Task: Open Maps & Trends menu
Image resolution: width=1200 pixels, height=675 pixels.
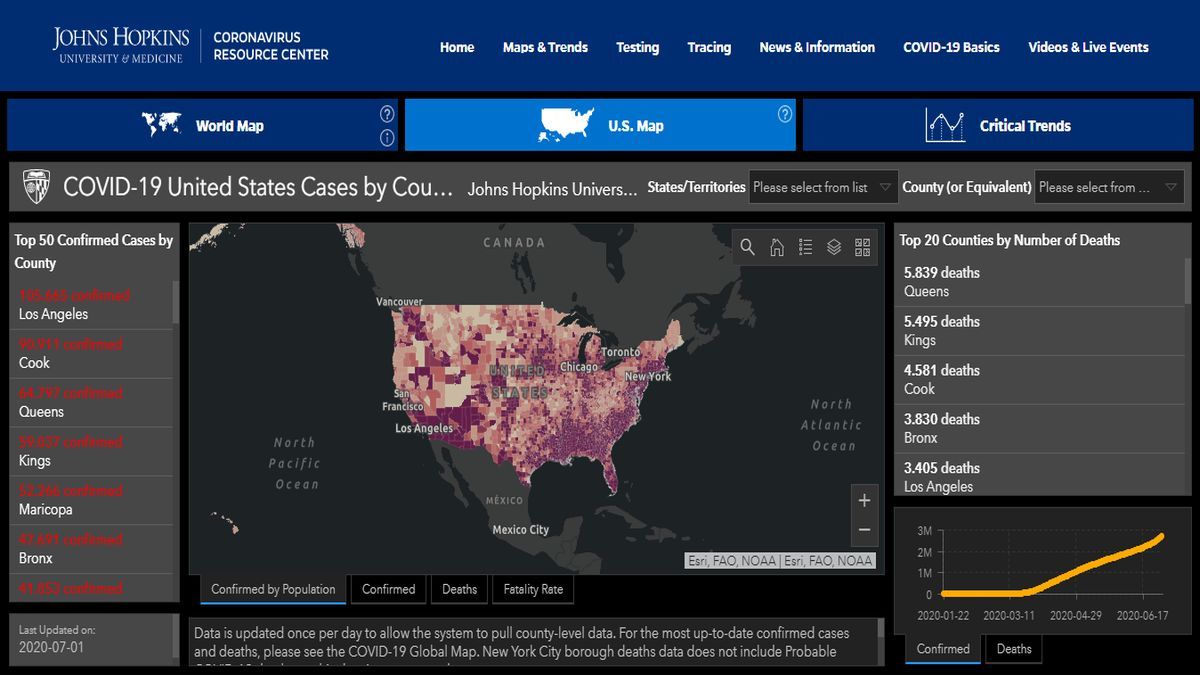Action: pos(545,47)
